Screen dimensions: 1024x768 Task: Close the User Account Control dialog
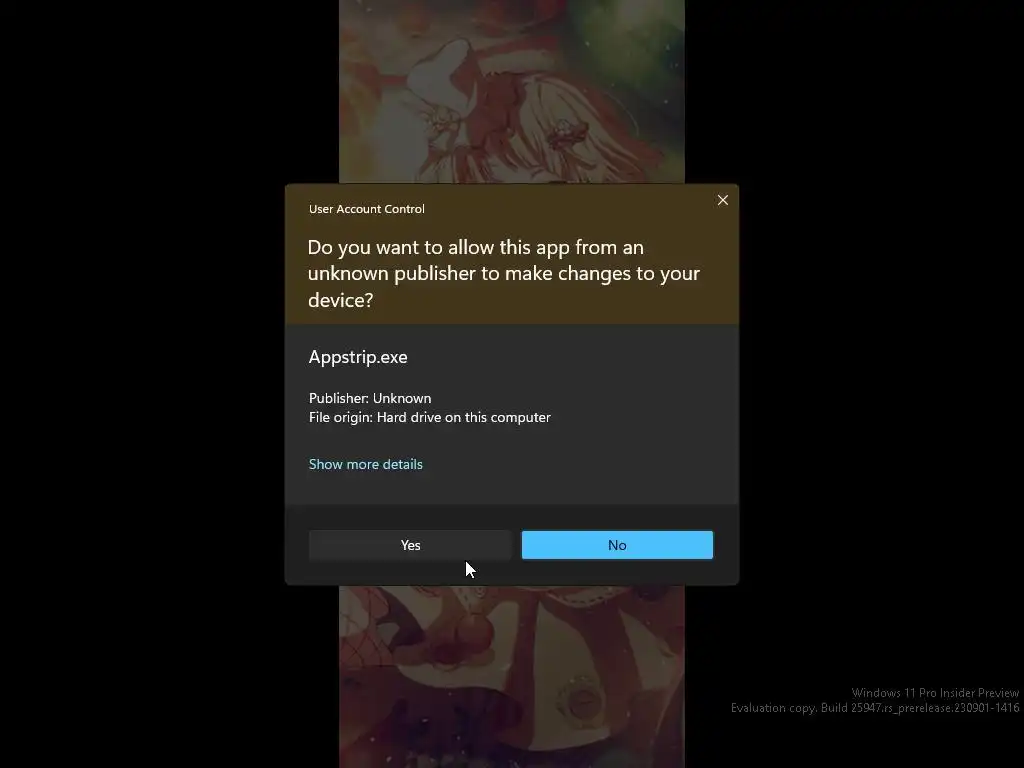722,200
